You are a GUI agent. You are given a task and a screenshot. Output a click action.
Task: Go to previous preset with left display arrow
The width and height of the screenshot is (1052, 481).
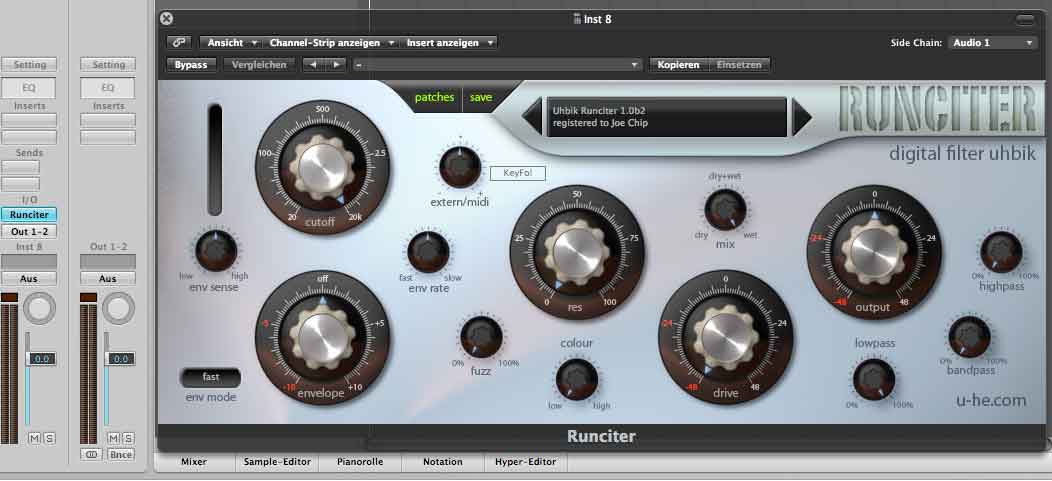[531, 117]
